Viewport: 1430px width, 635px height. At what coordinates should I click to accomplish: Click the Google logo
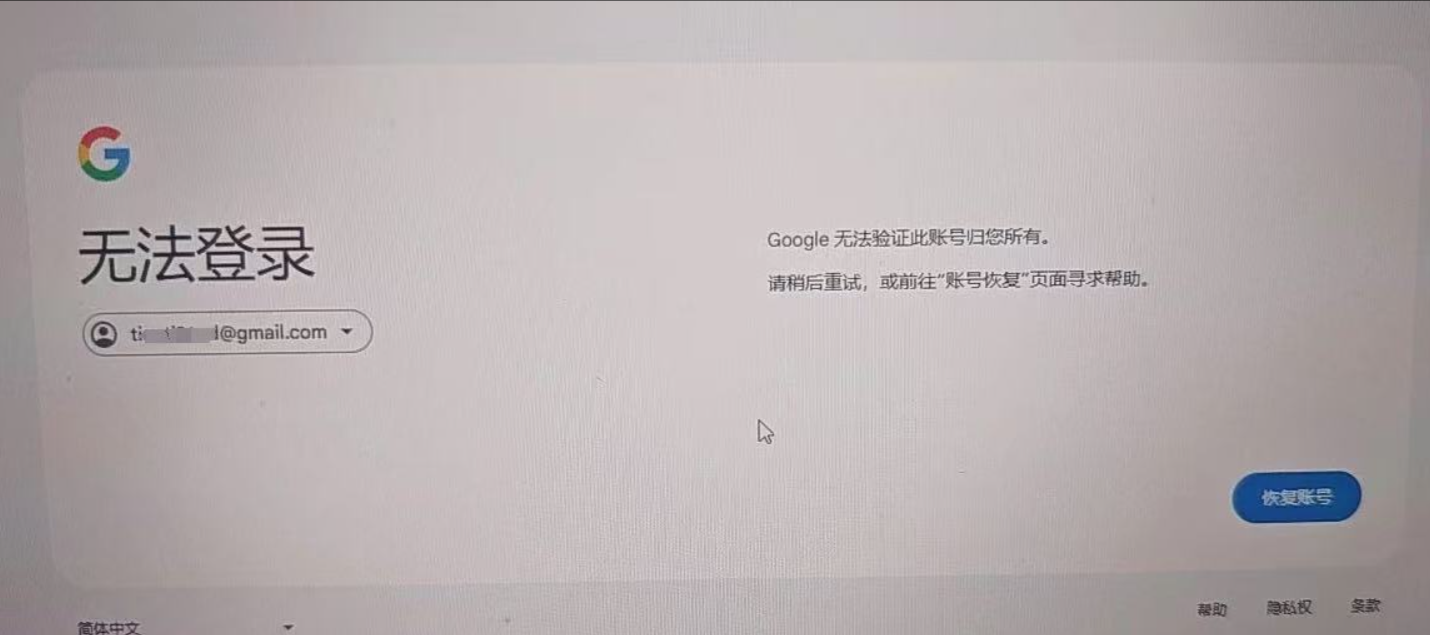pos(104,154)
